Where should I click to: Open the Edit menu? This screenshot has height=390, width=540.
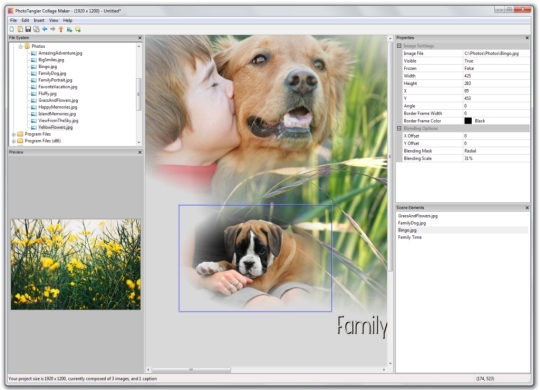25,20
